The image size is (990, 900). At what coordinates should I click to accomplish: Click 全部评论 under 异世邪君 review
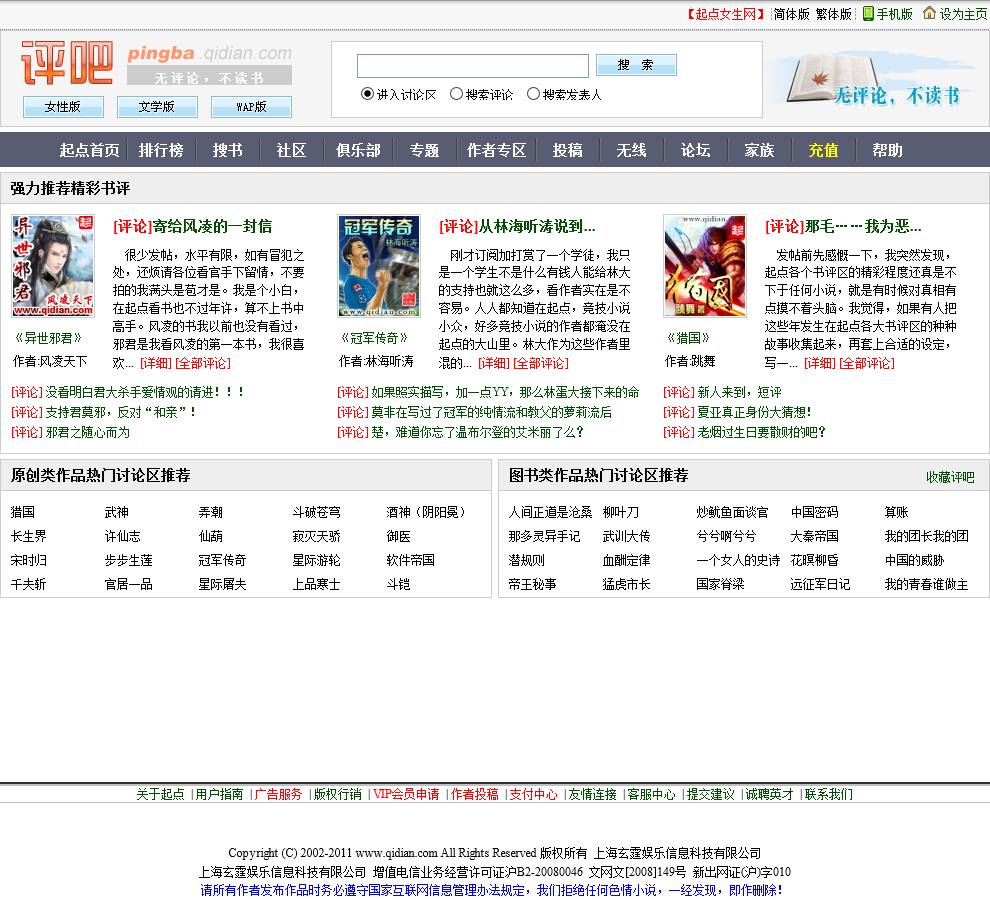pos(203,363)
